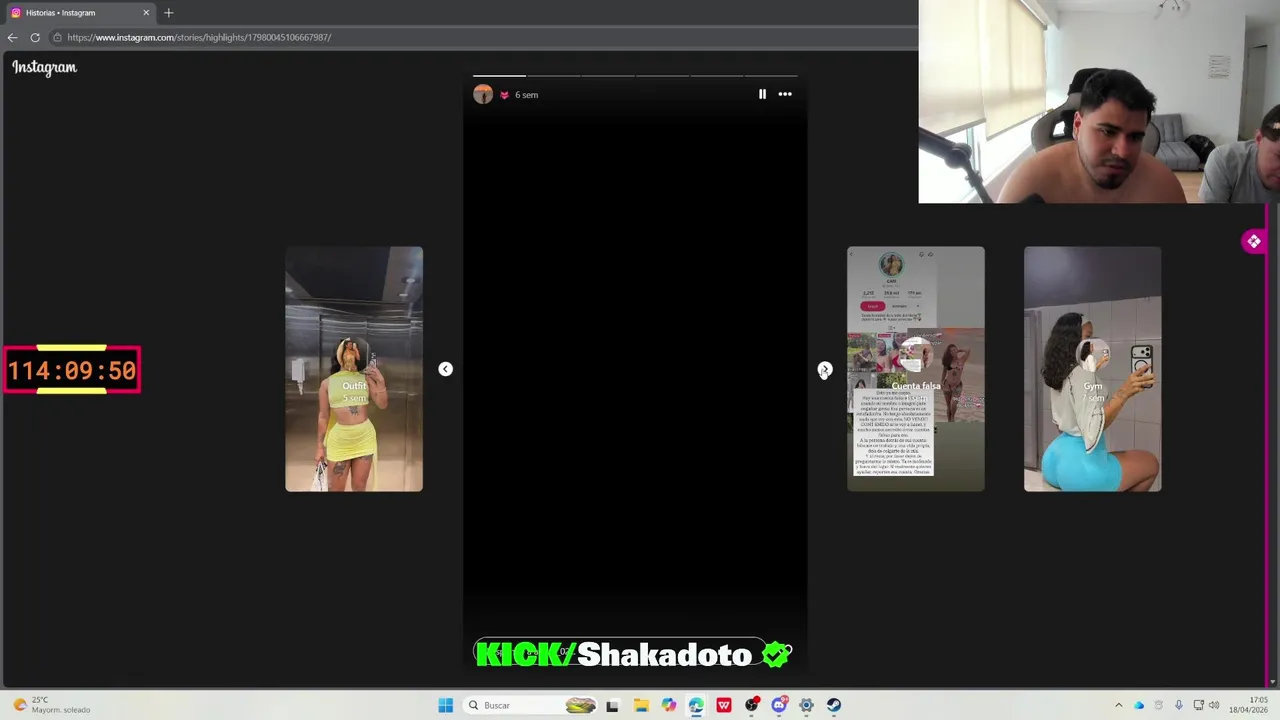The width and height of the screenshot is (1280, 720).
Task: Open the story options three-dot menu
Action: pos(785,94)
